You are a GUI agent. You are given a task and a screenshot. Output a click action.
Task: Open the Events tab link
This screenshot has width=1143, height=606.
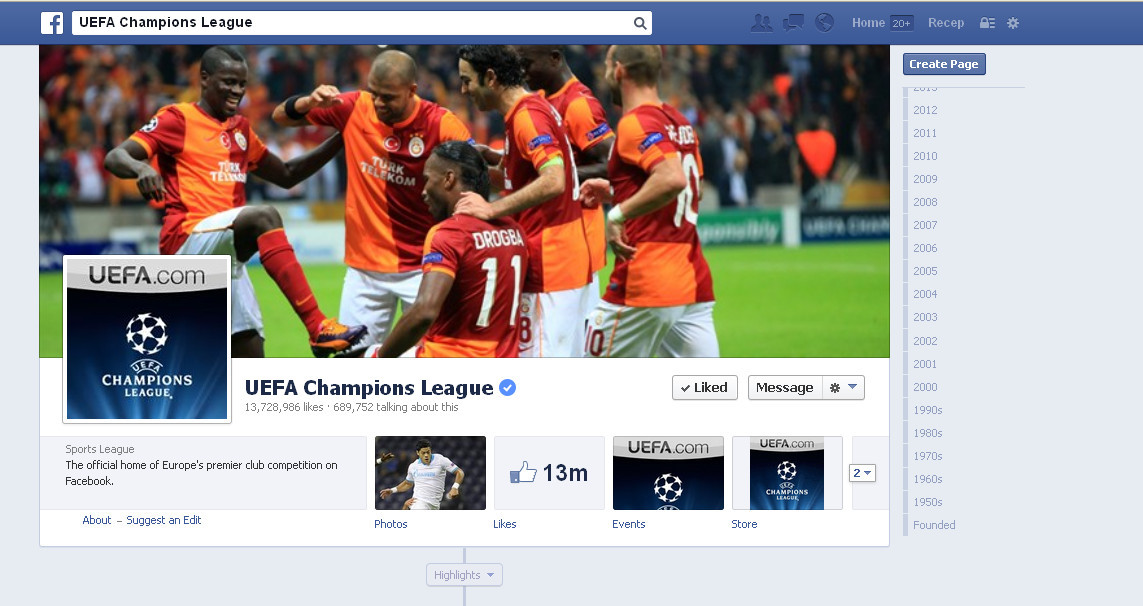(x=628, y=524)
